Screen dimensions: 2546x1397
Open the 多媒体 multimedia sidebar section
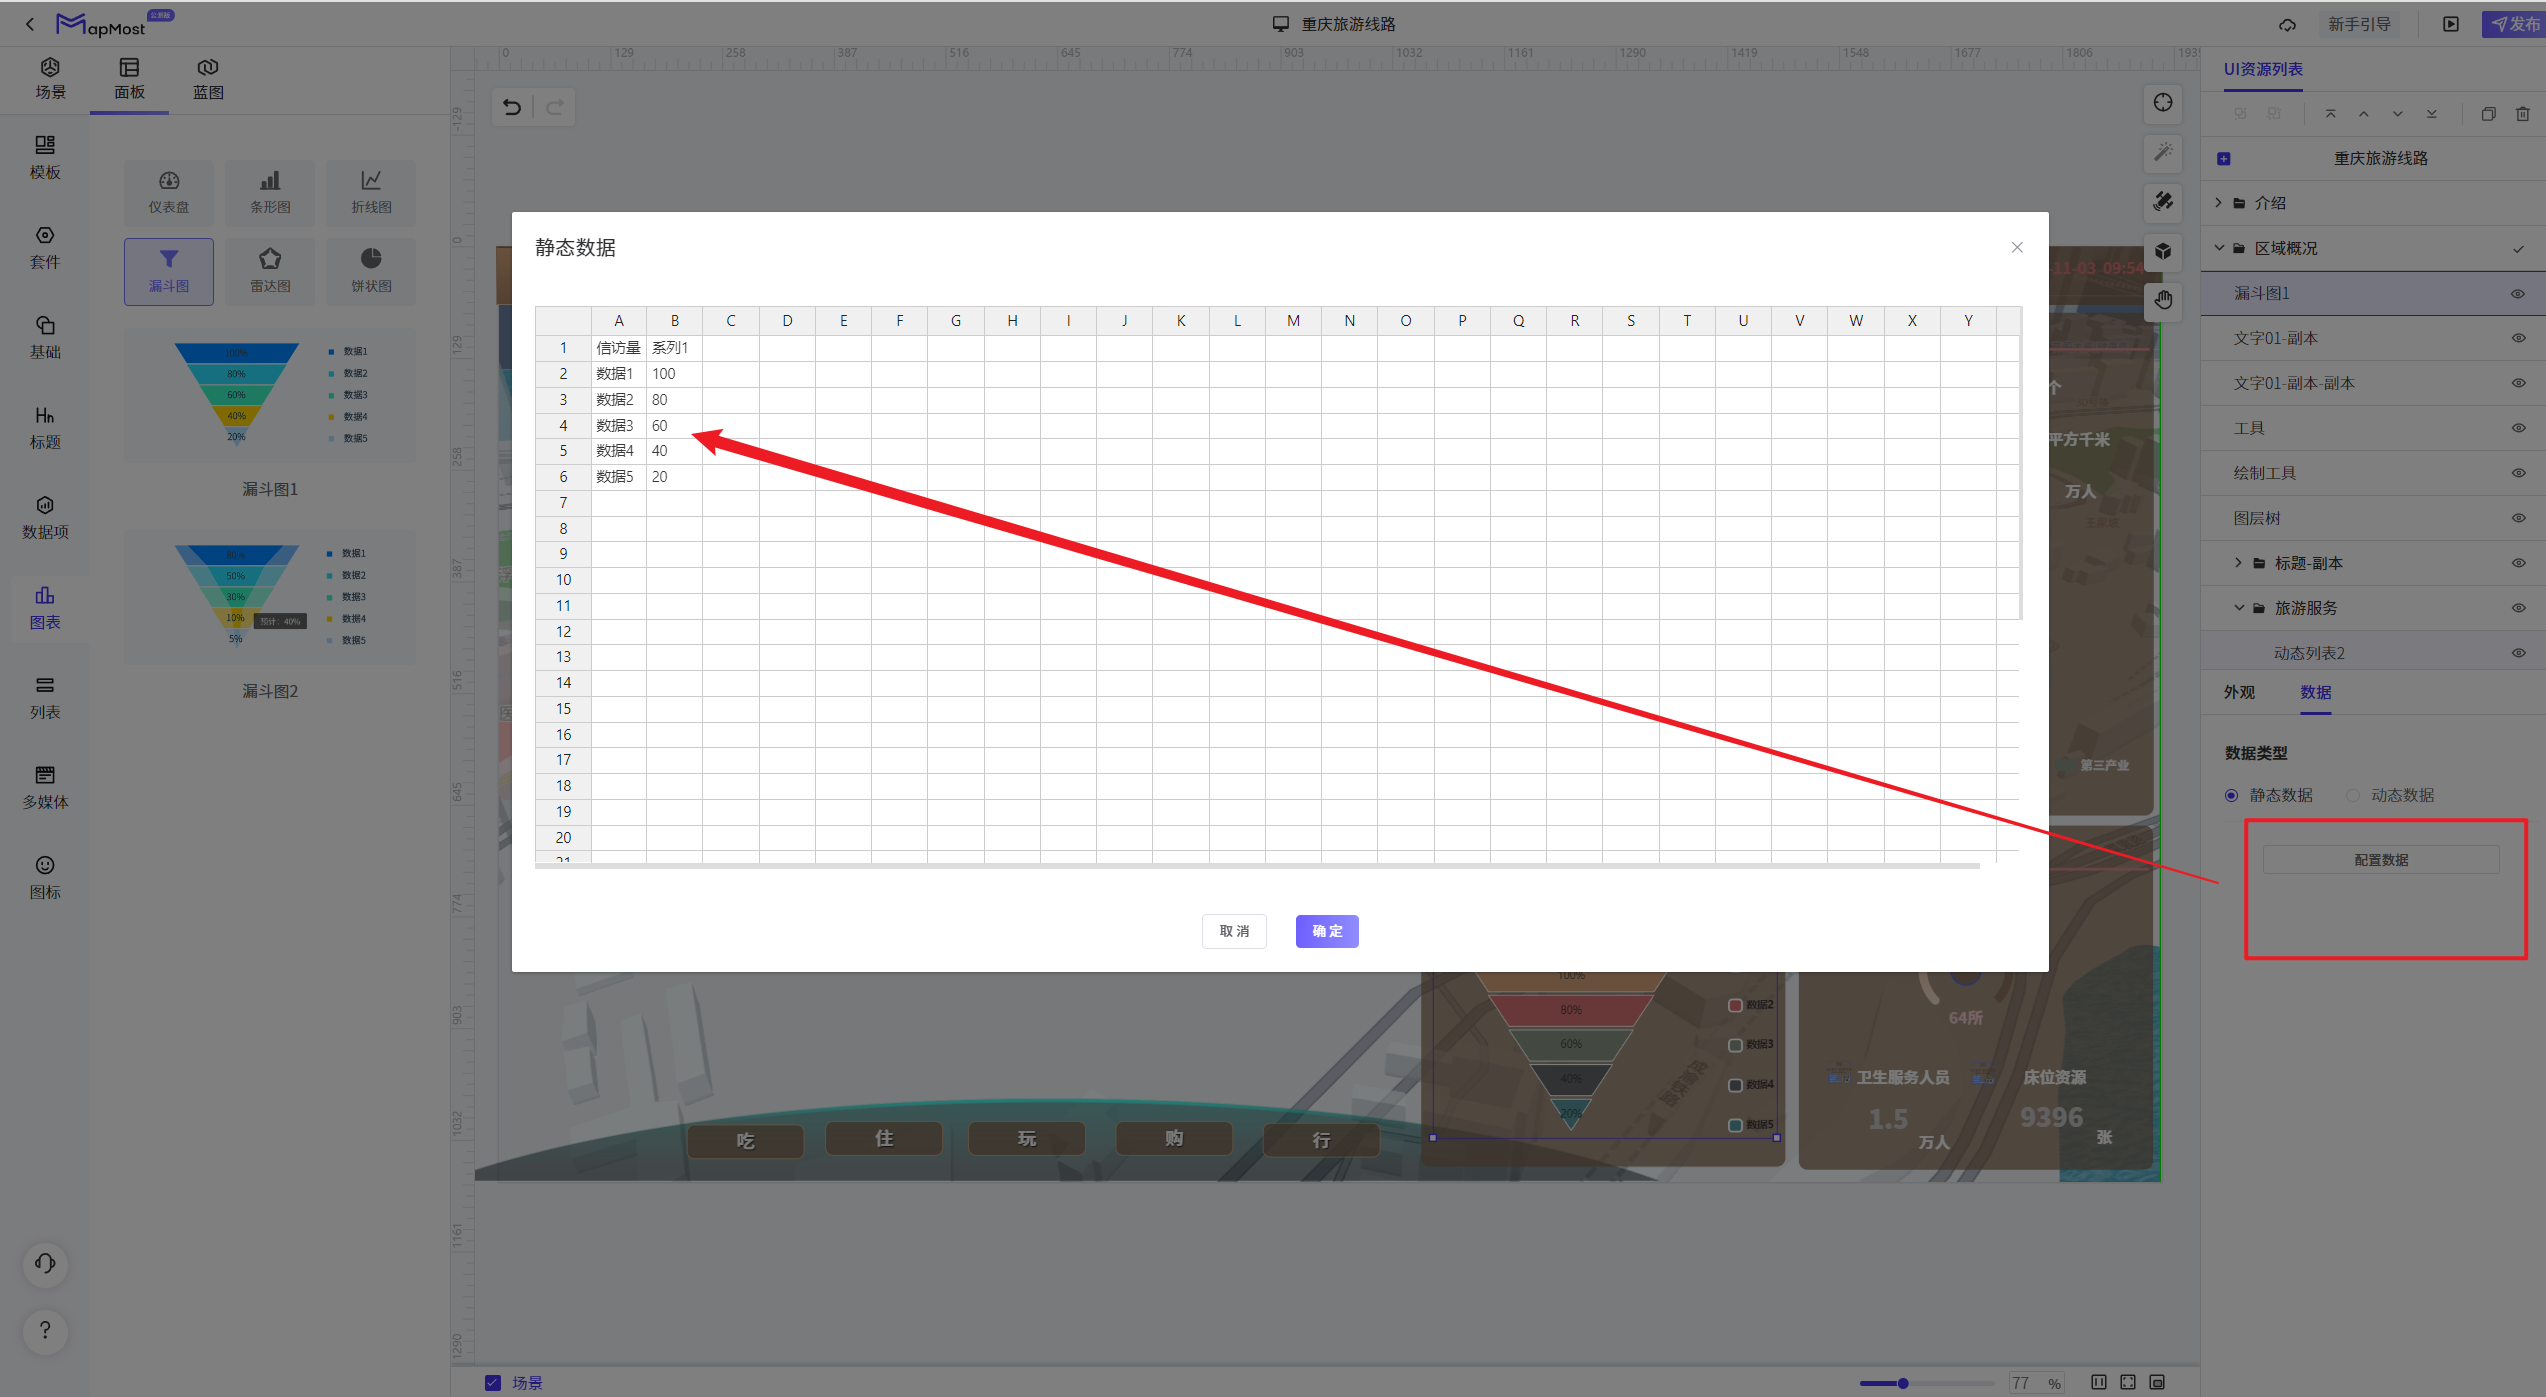pyautogui.click(x=45, y=788)
